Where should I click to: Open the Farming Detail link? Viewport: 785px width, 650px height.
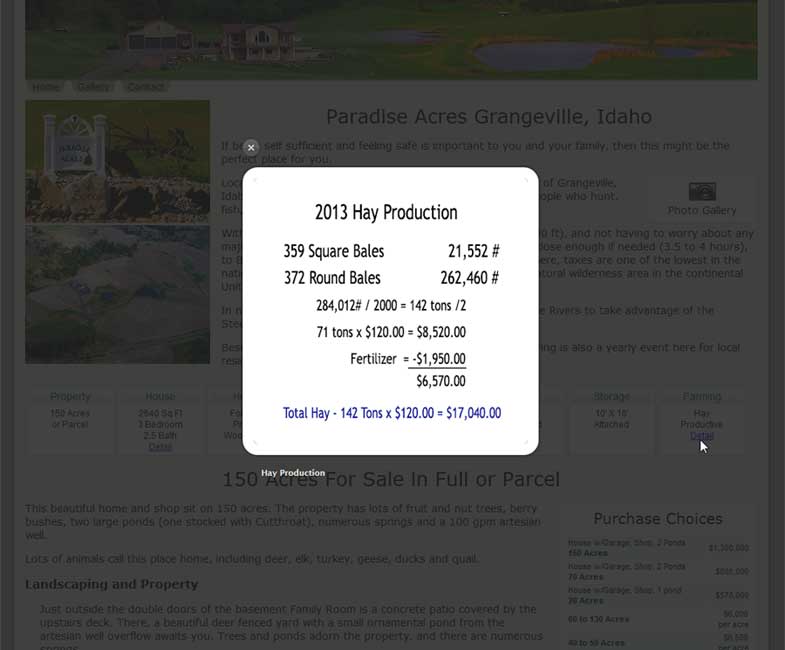click(702, 436)
